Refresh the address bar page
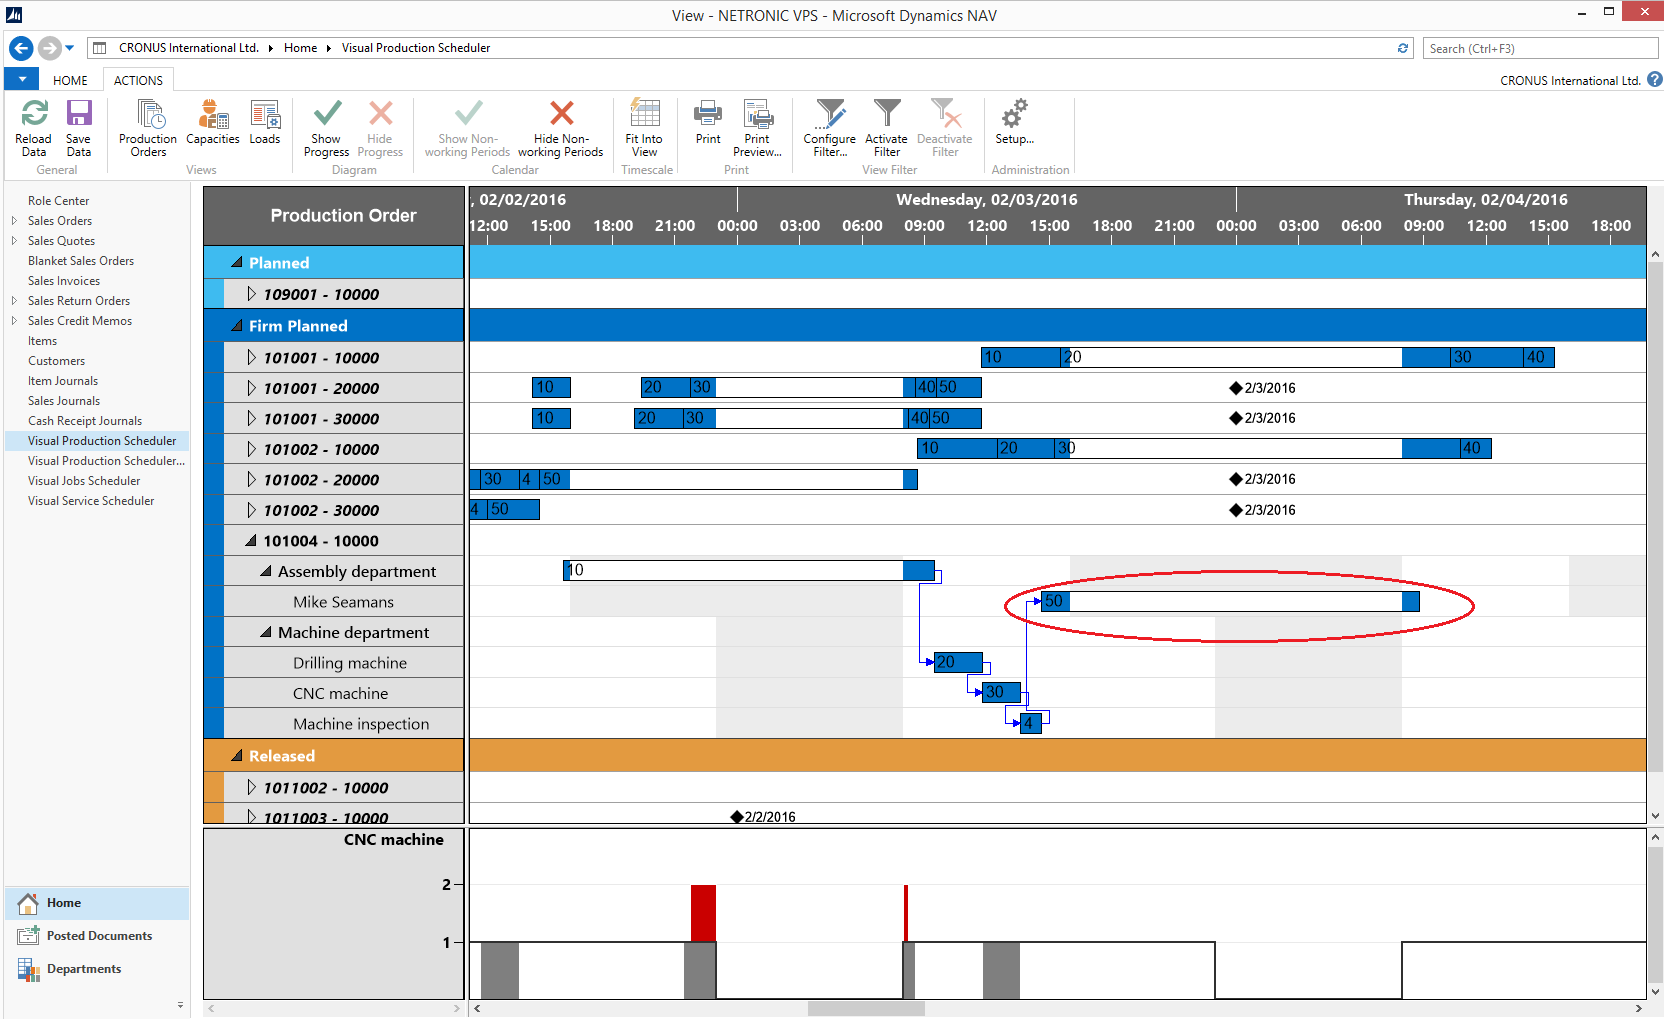 1403,48
